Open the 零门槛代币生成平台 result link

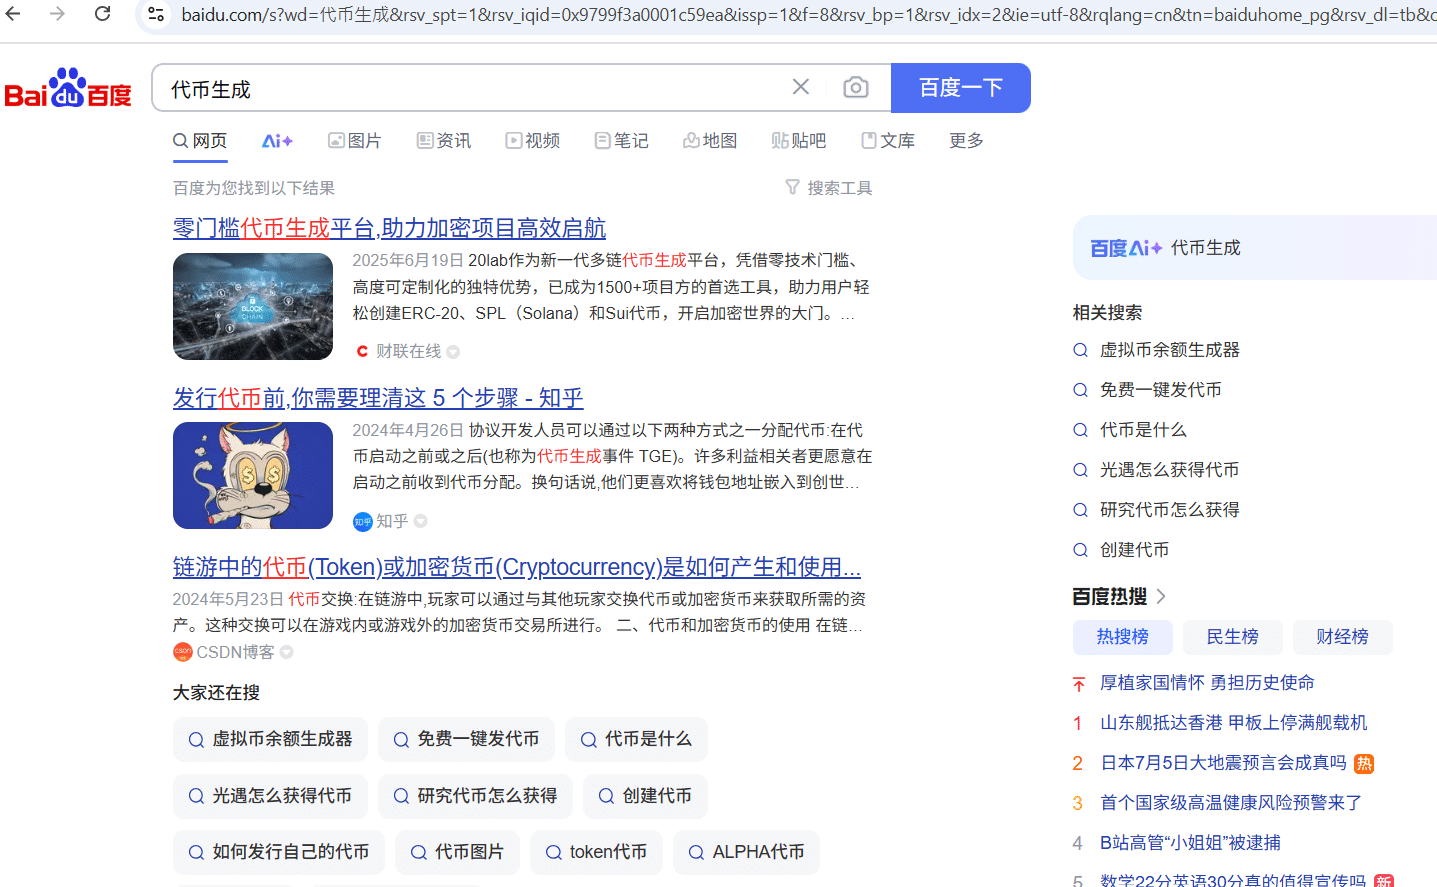(x=389, y=228)
